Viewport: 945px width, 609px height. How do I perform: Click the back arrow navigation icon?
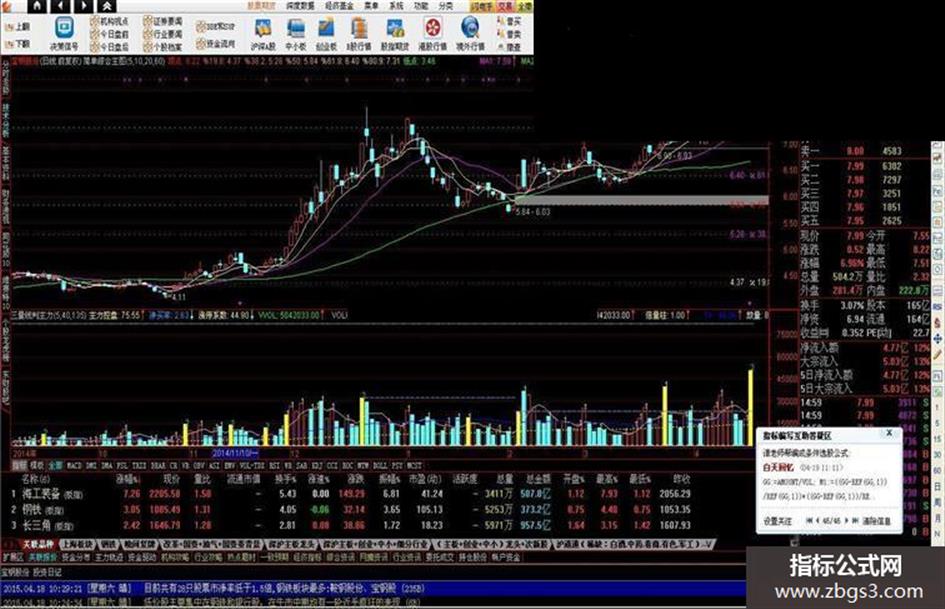coord(61,6)
